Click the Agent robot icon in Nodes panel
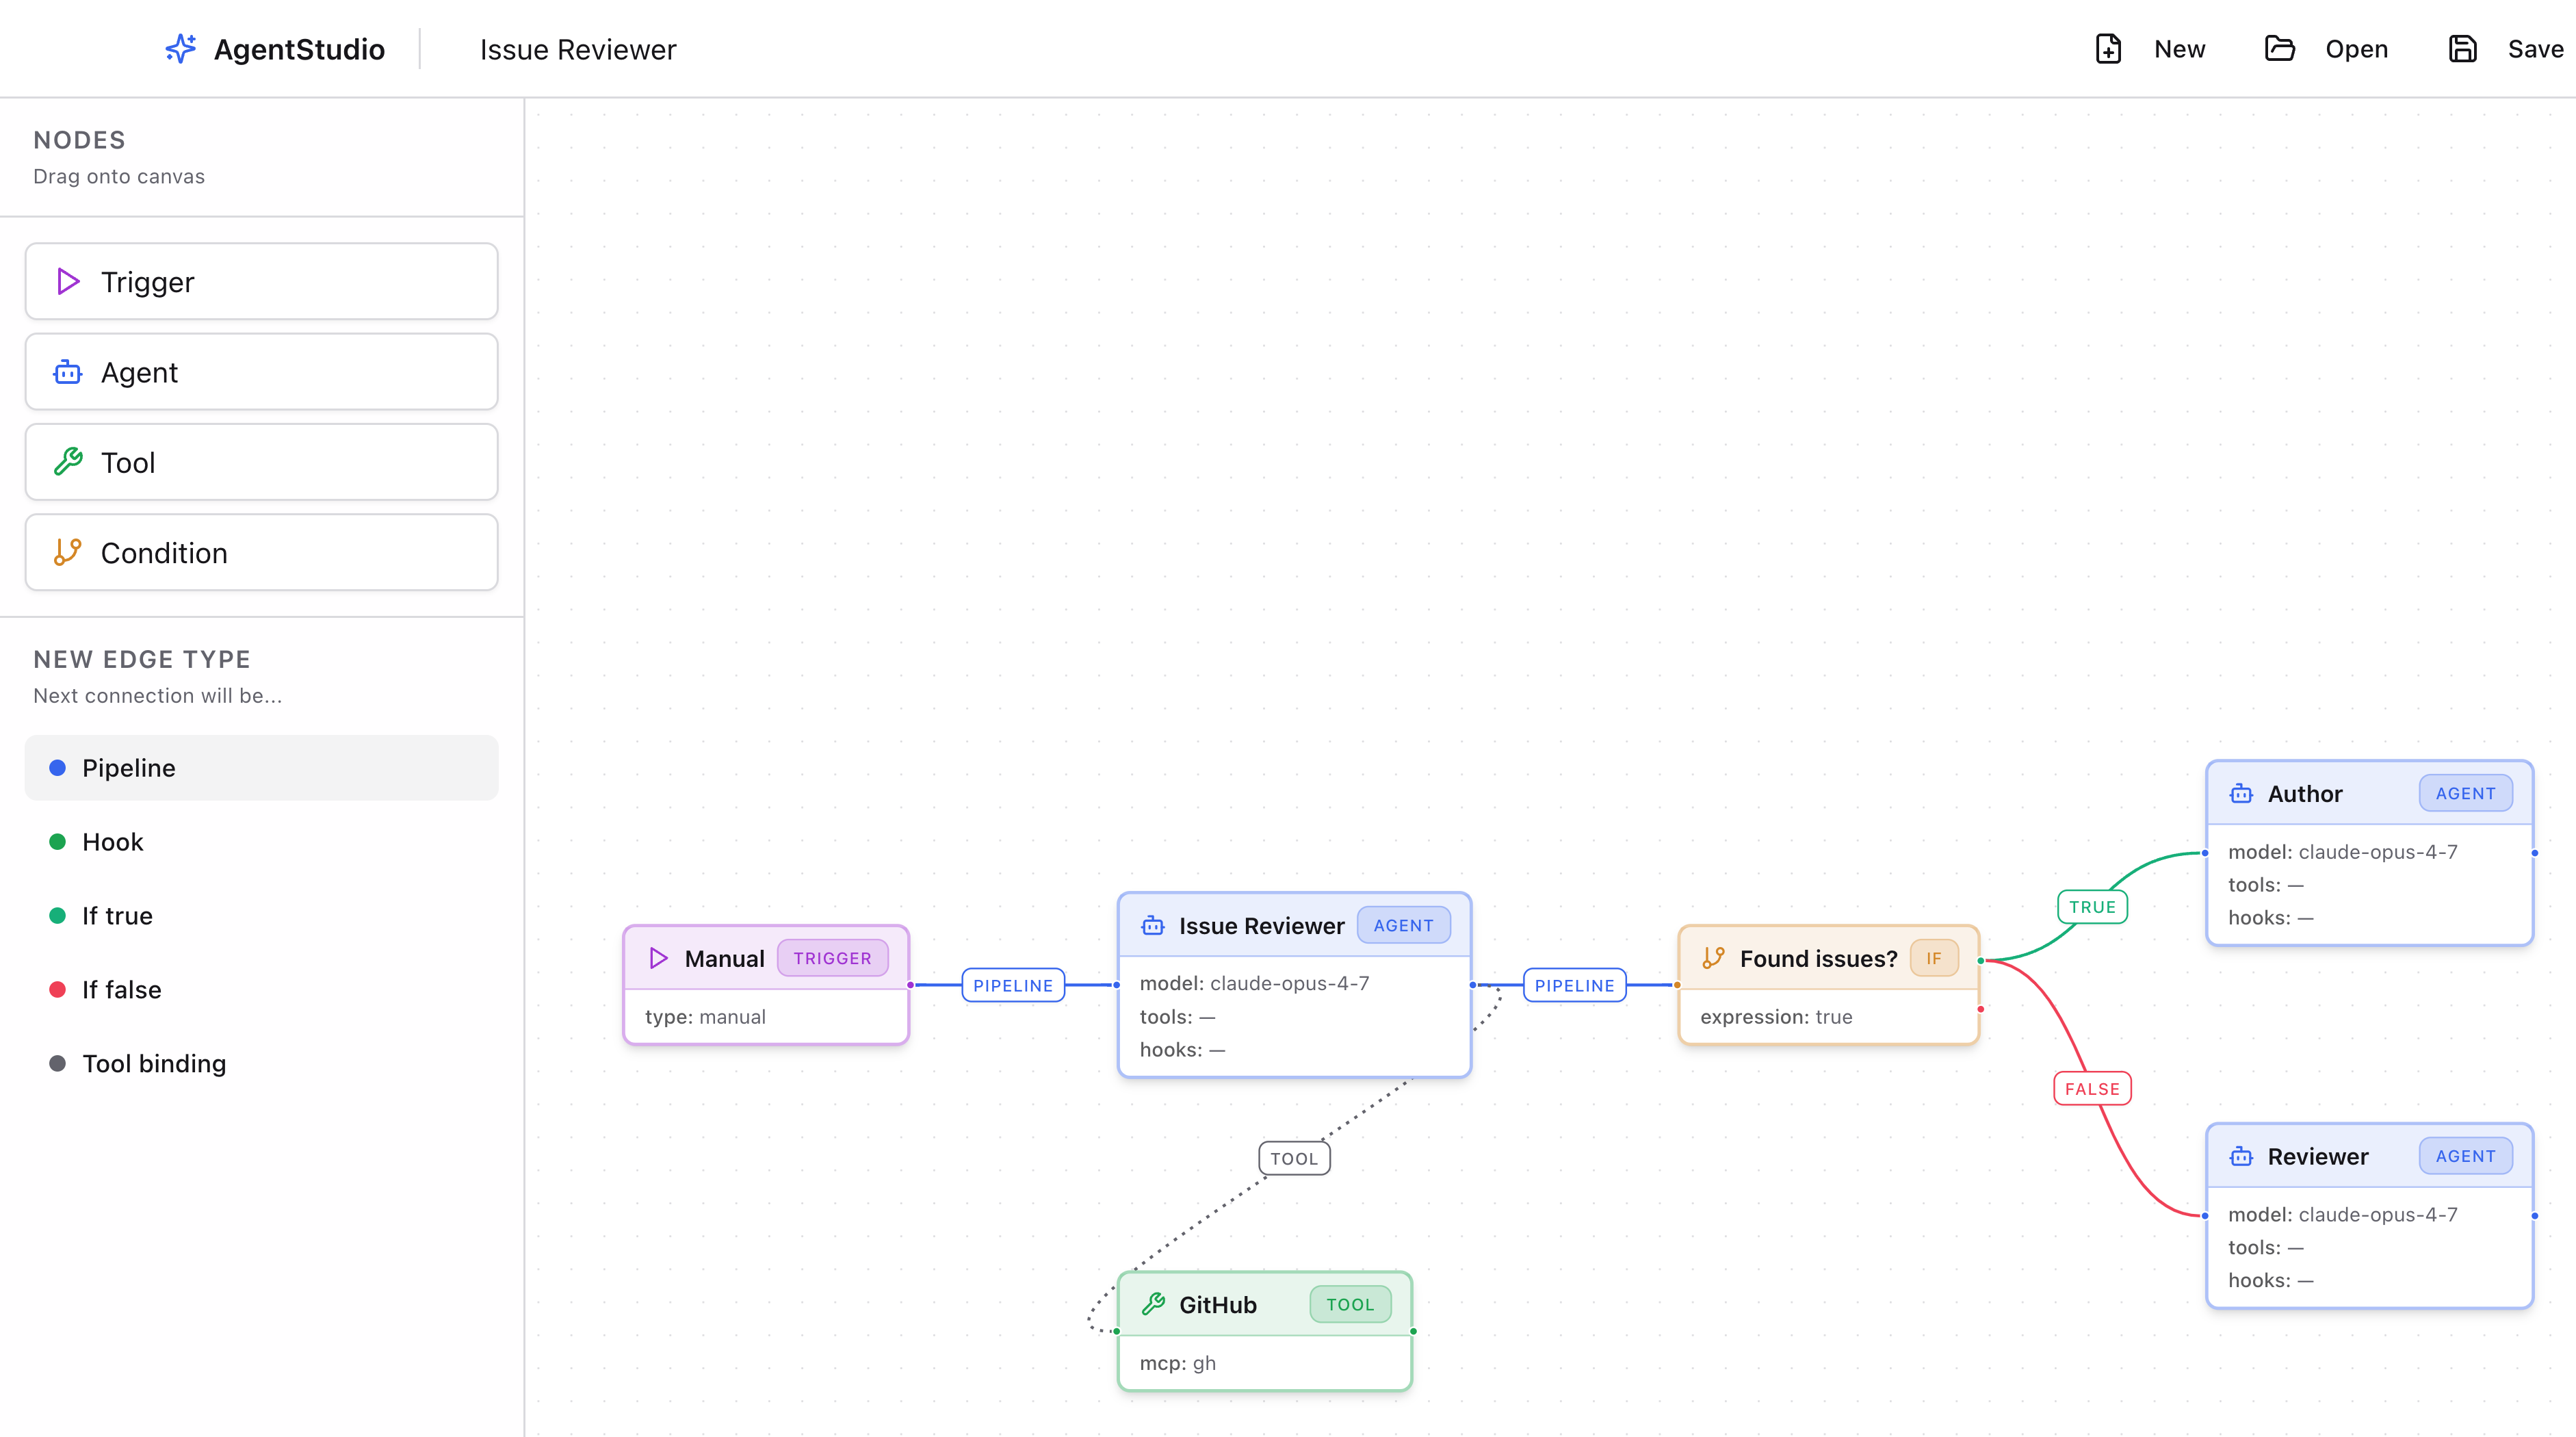This screenshot has width=2576, height=1437. [x=68, y=372]
